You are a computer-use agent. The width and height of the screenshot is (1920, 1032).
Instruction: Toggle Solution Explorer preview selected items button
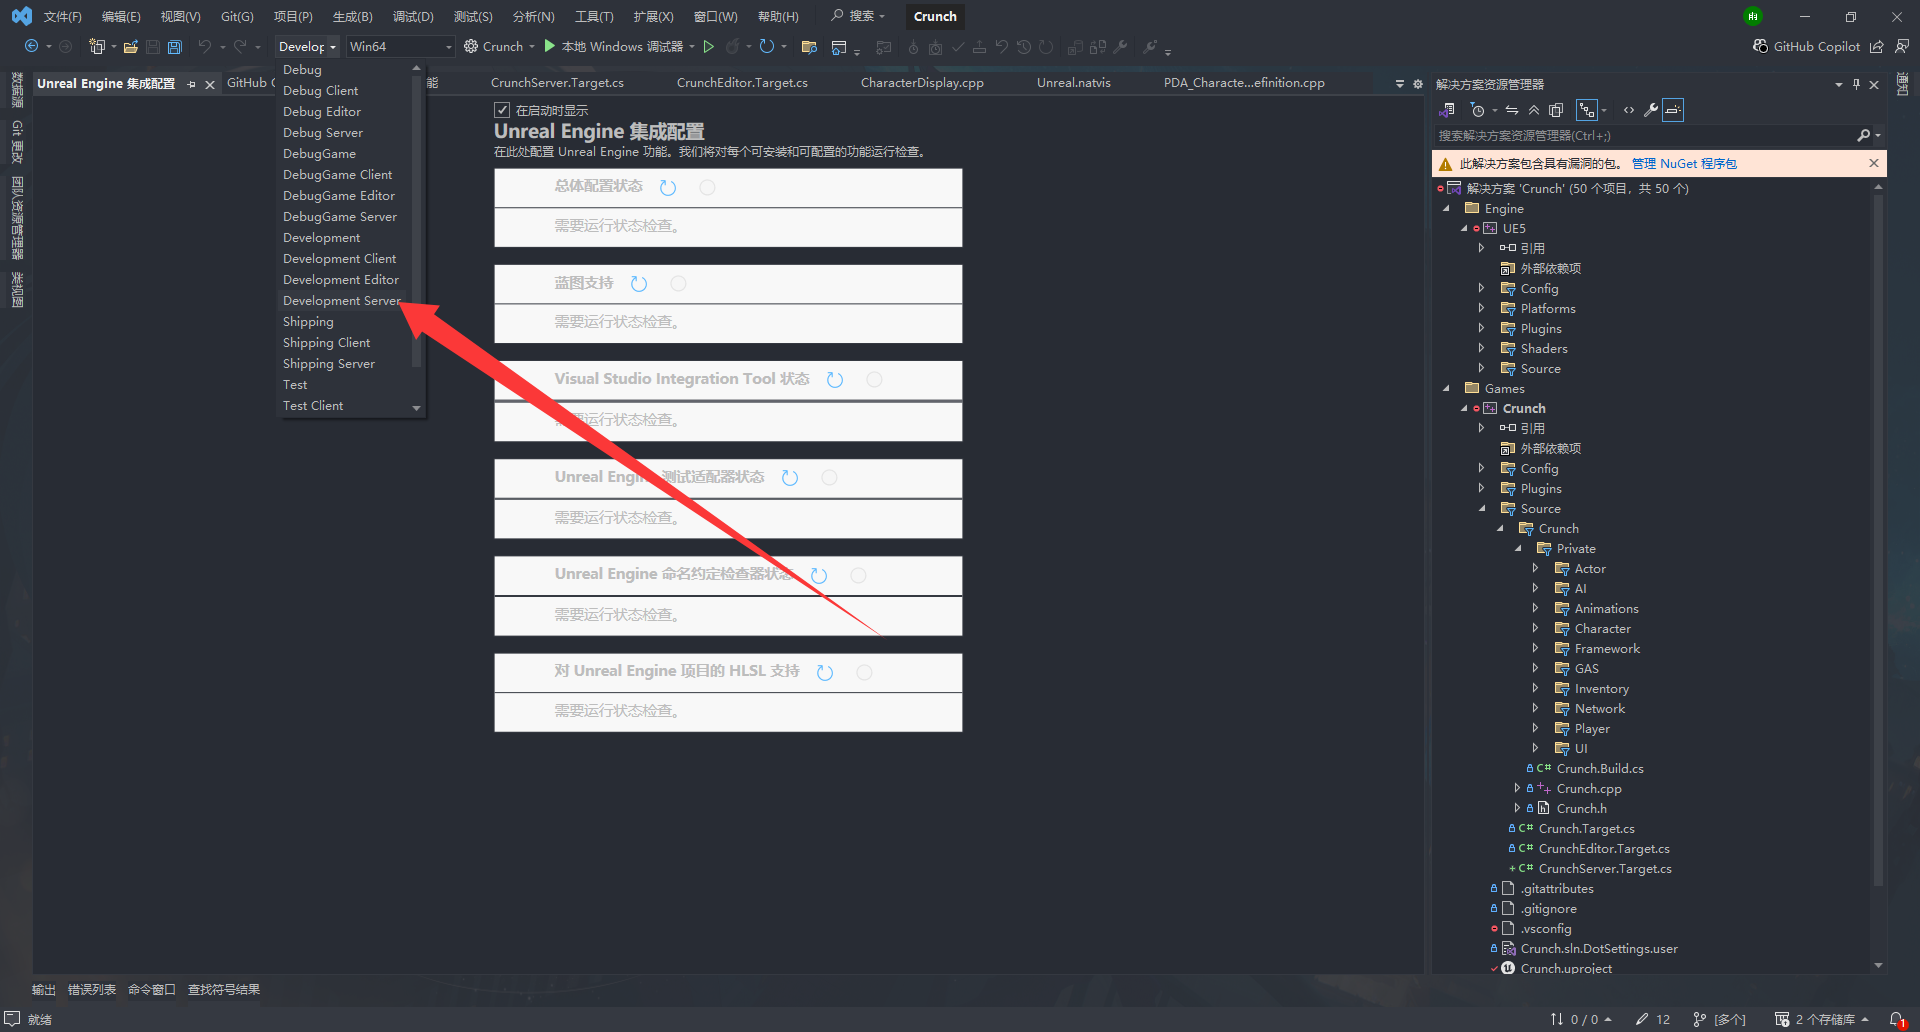1673,110
